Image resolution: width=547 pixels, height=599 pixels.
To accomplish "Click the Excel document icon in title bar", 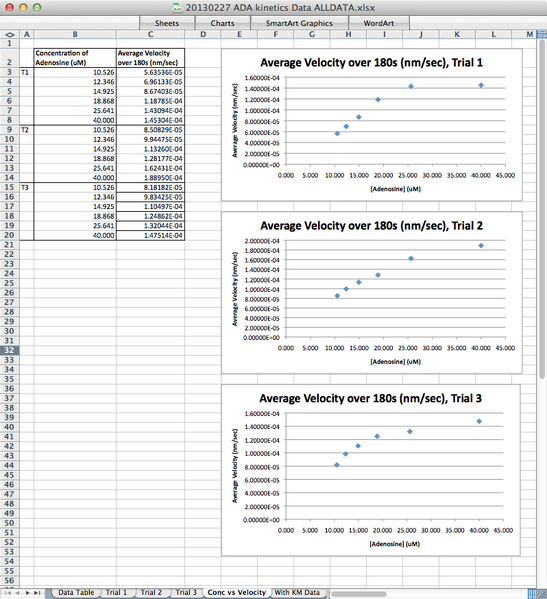I will point(177,7).
